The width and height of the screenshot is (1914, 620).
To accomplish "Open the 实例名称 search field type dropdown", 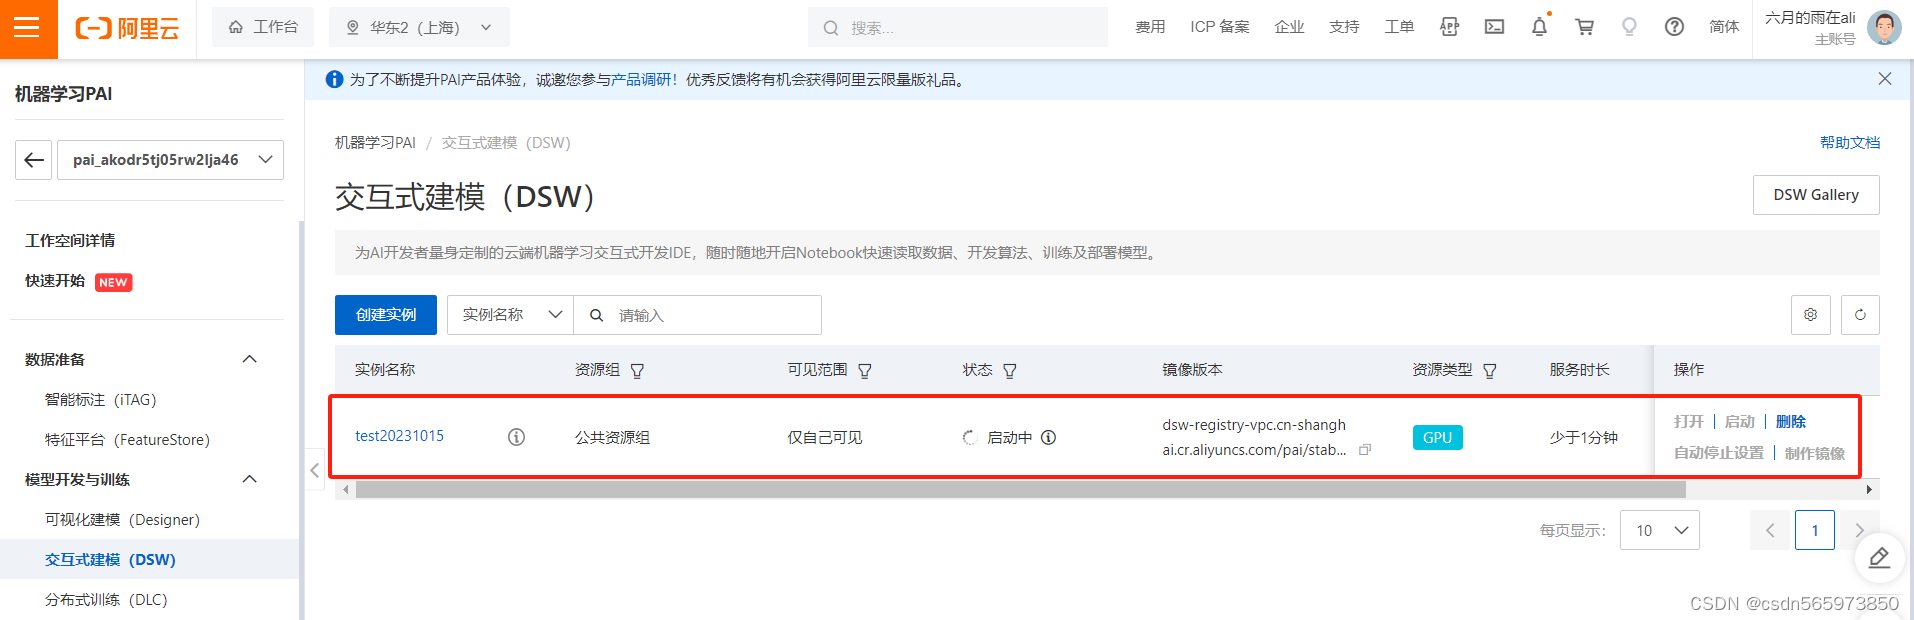I will click(x=510, y=315).
